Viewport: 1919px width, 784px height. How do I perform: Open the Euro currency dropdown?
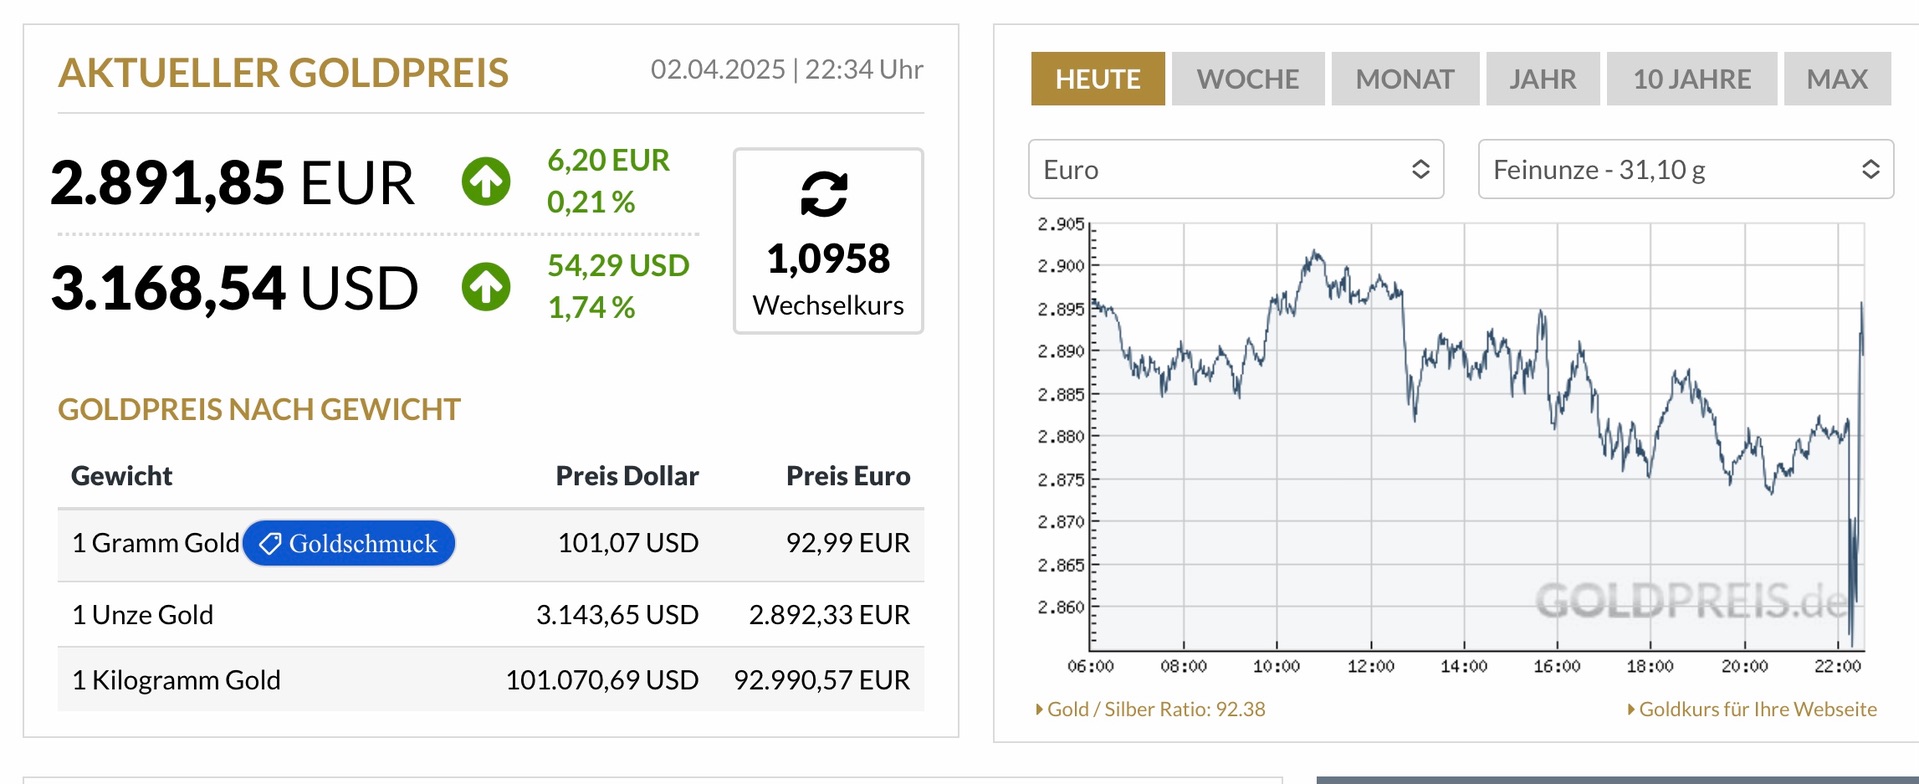pos(1235,169)
